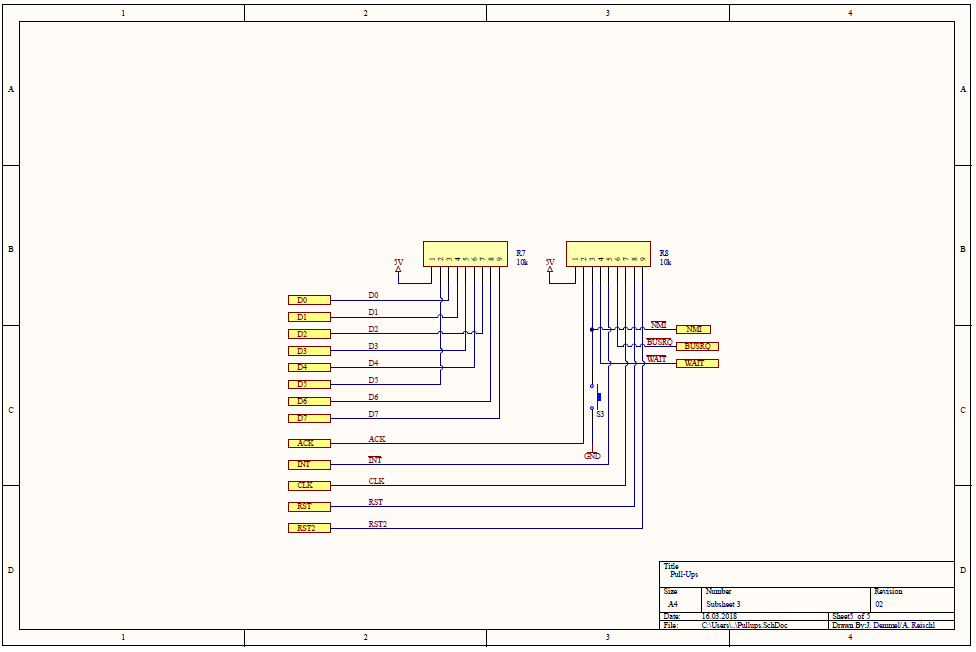Click the D7 net label on wire

click(x=373, y=414)
